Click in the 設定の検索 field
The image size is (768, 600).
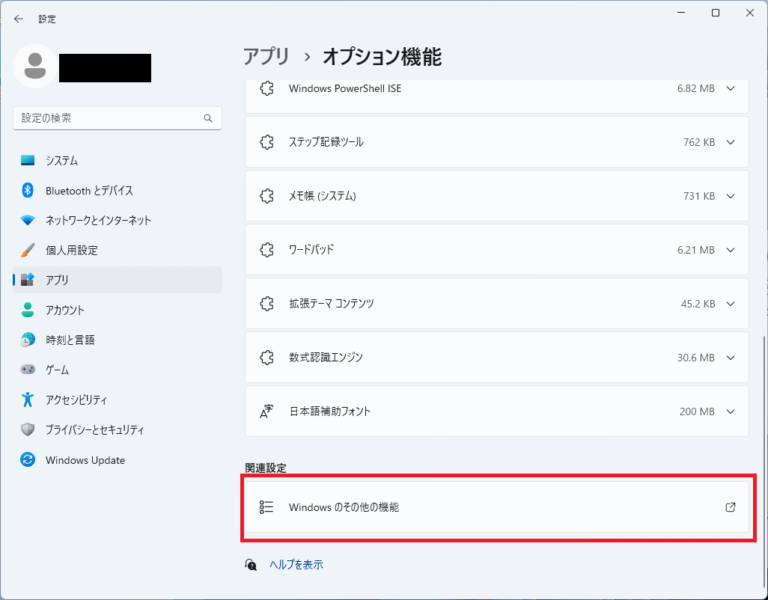tap(105, 118)
